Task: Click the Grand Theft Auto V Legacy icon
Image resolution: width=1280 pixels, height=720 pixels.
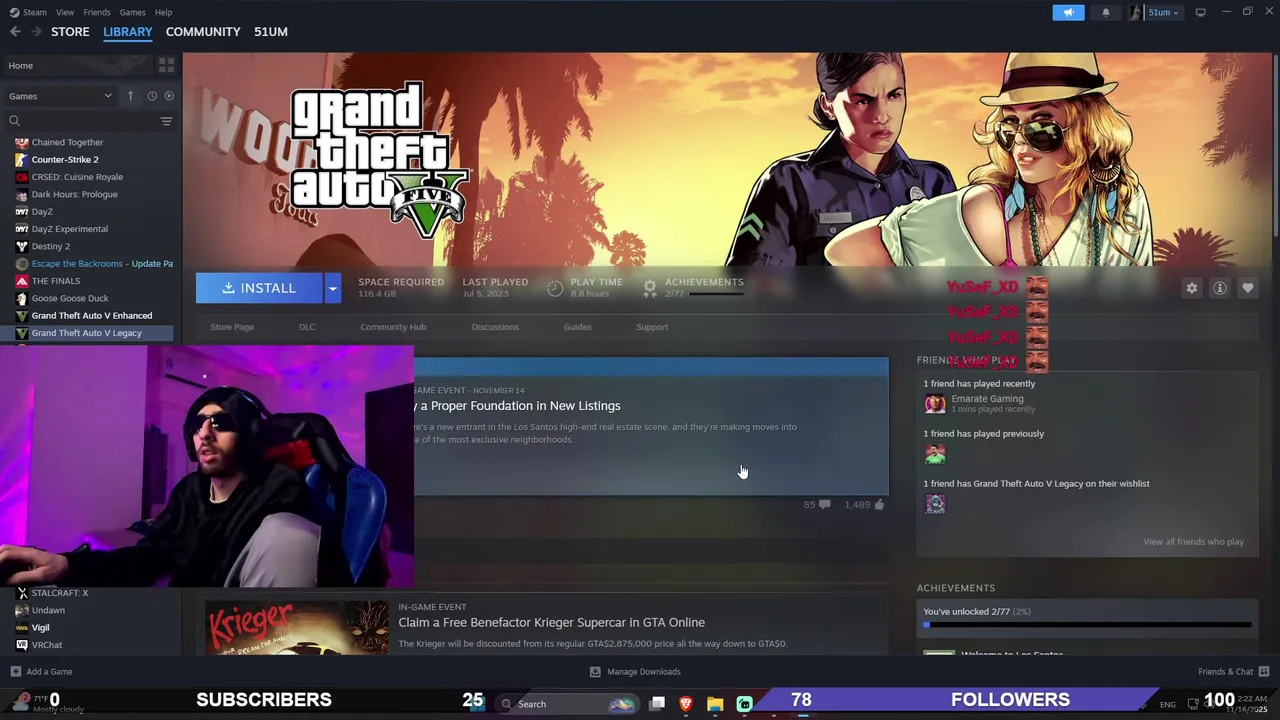Action: coord(22,333)
